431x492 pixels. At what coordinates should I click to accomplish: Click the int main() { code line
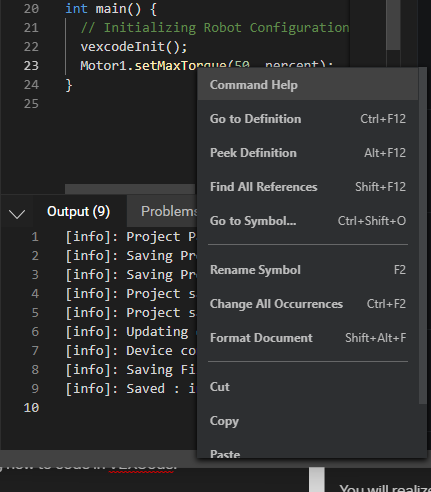(111, 9)
